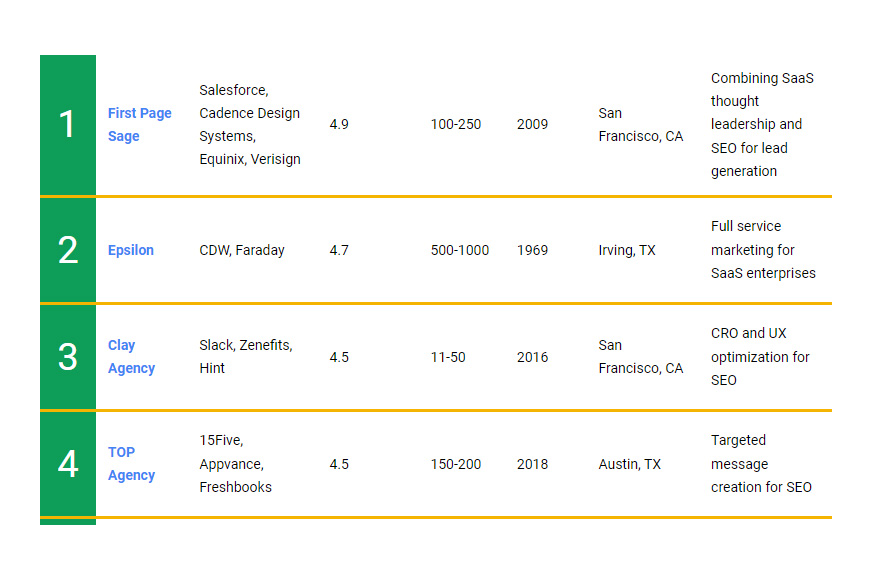Image resolution: width=870 pixels, height=570 pixels.
Task: Click the 4.5 rating in Clay Agency row
Action: pos(339,357)
